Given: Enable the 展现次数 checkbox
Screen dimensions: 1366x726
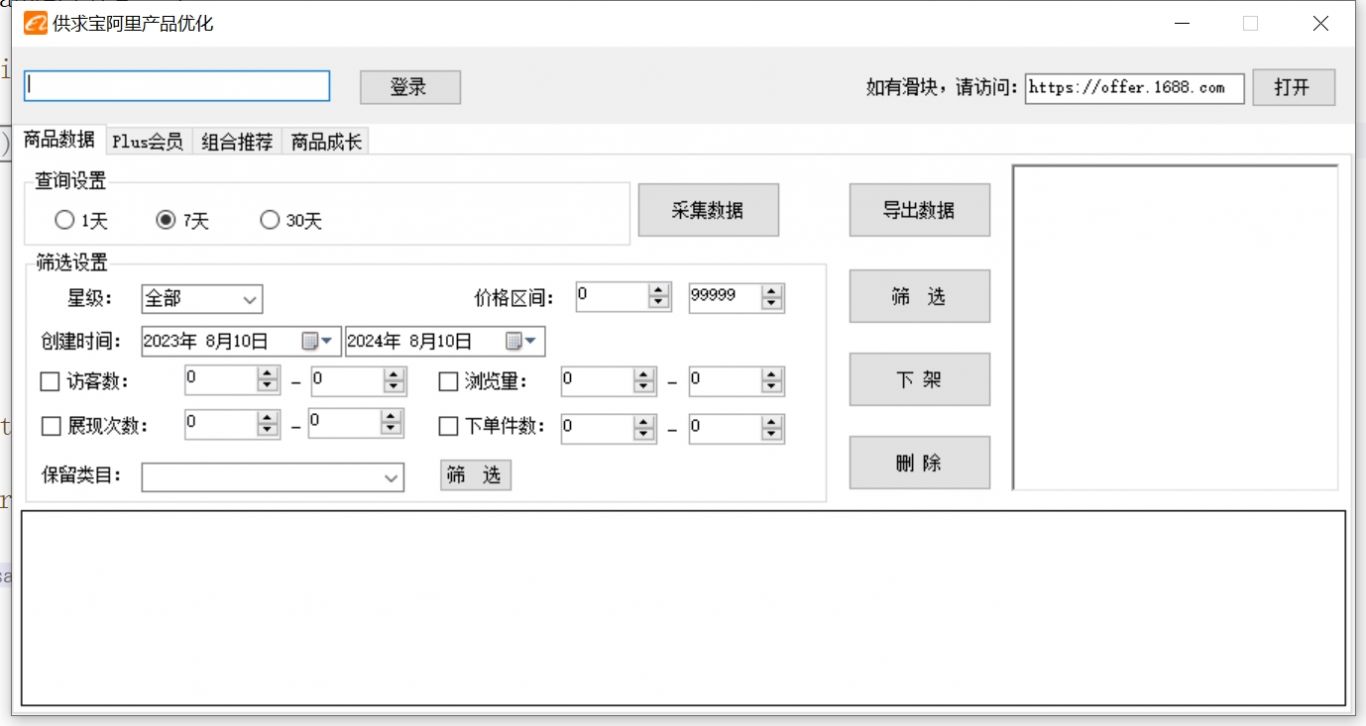Looking at the screenshot, I should tap(51, 426).
